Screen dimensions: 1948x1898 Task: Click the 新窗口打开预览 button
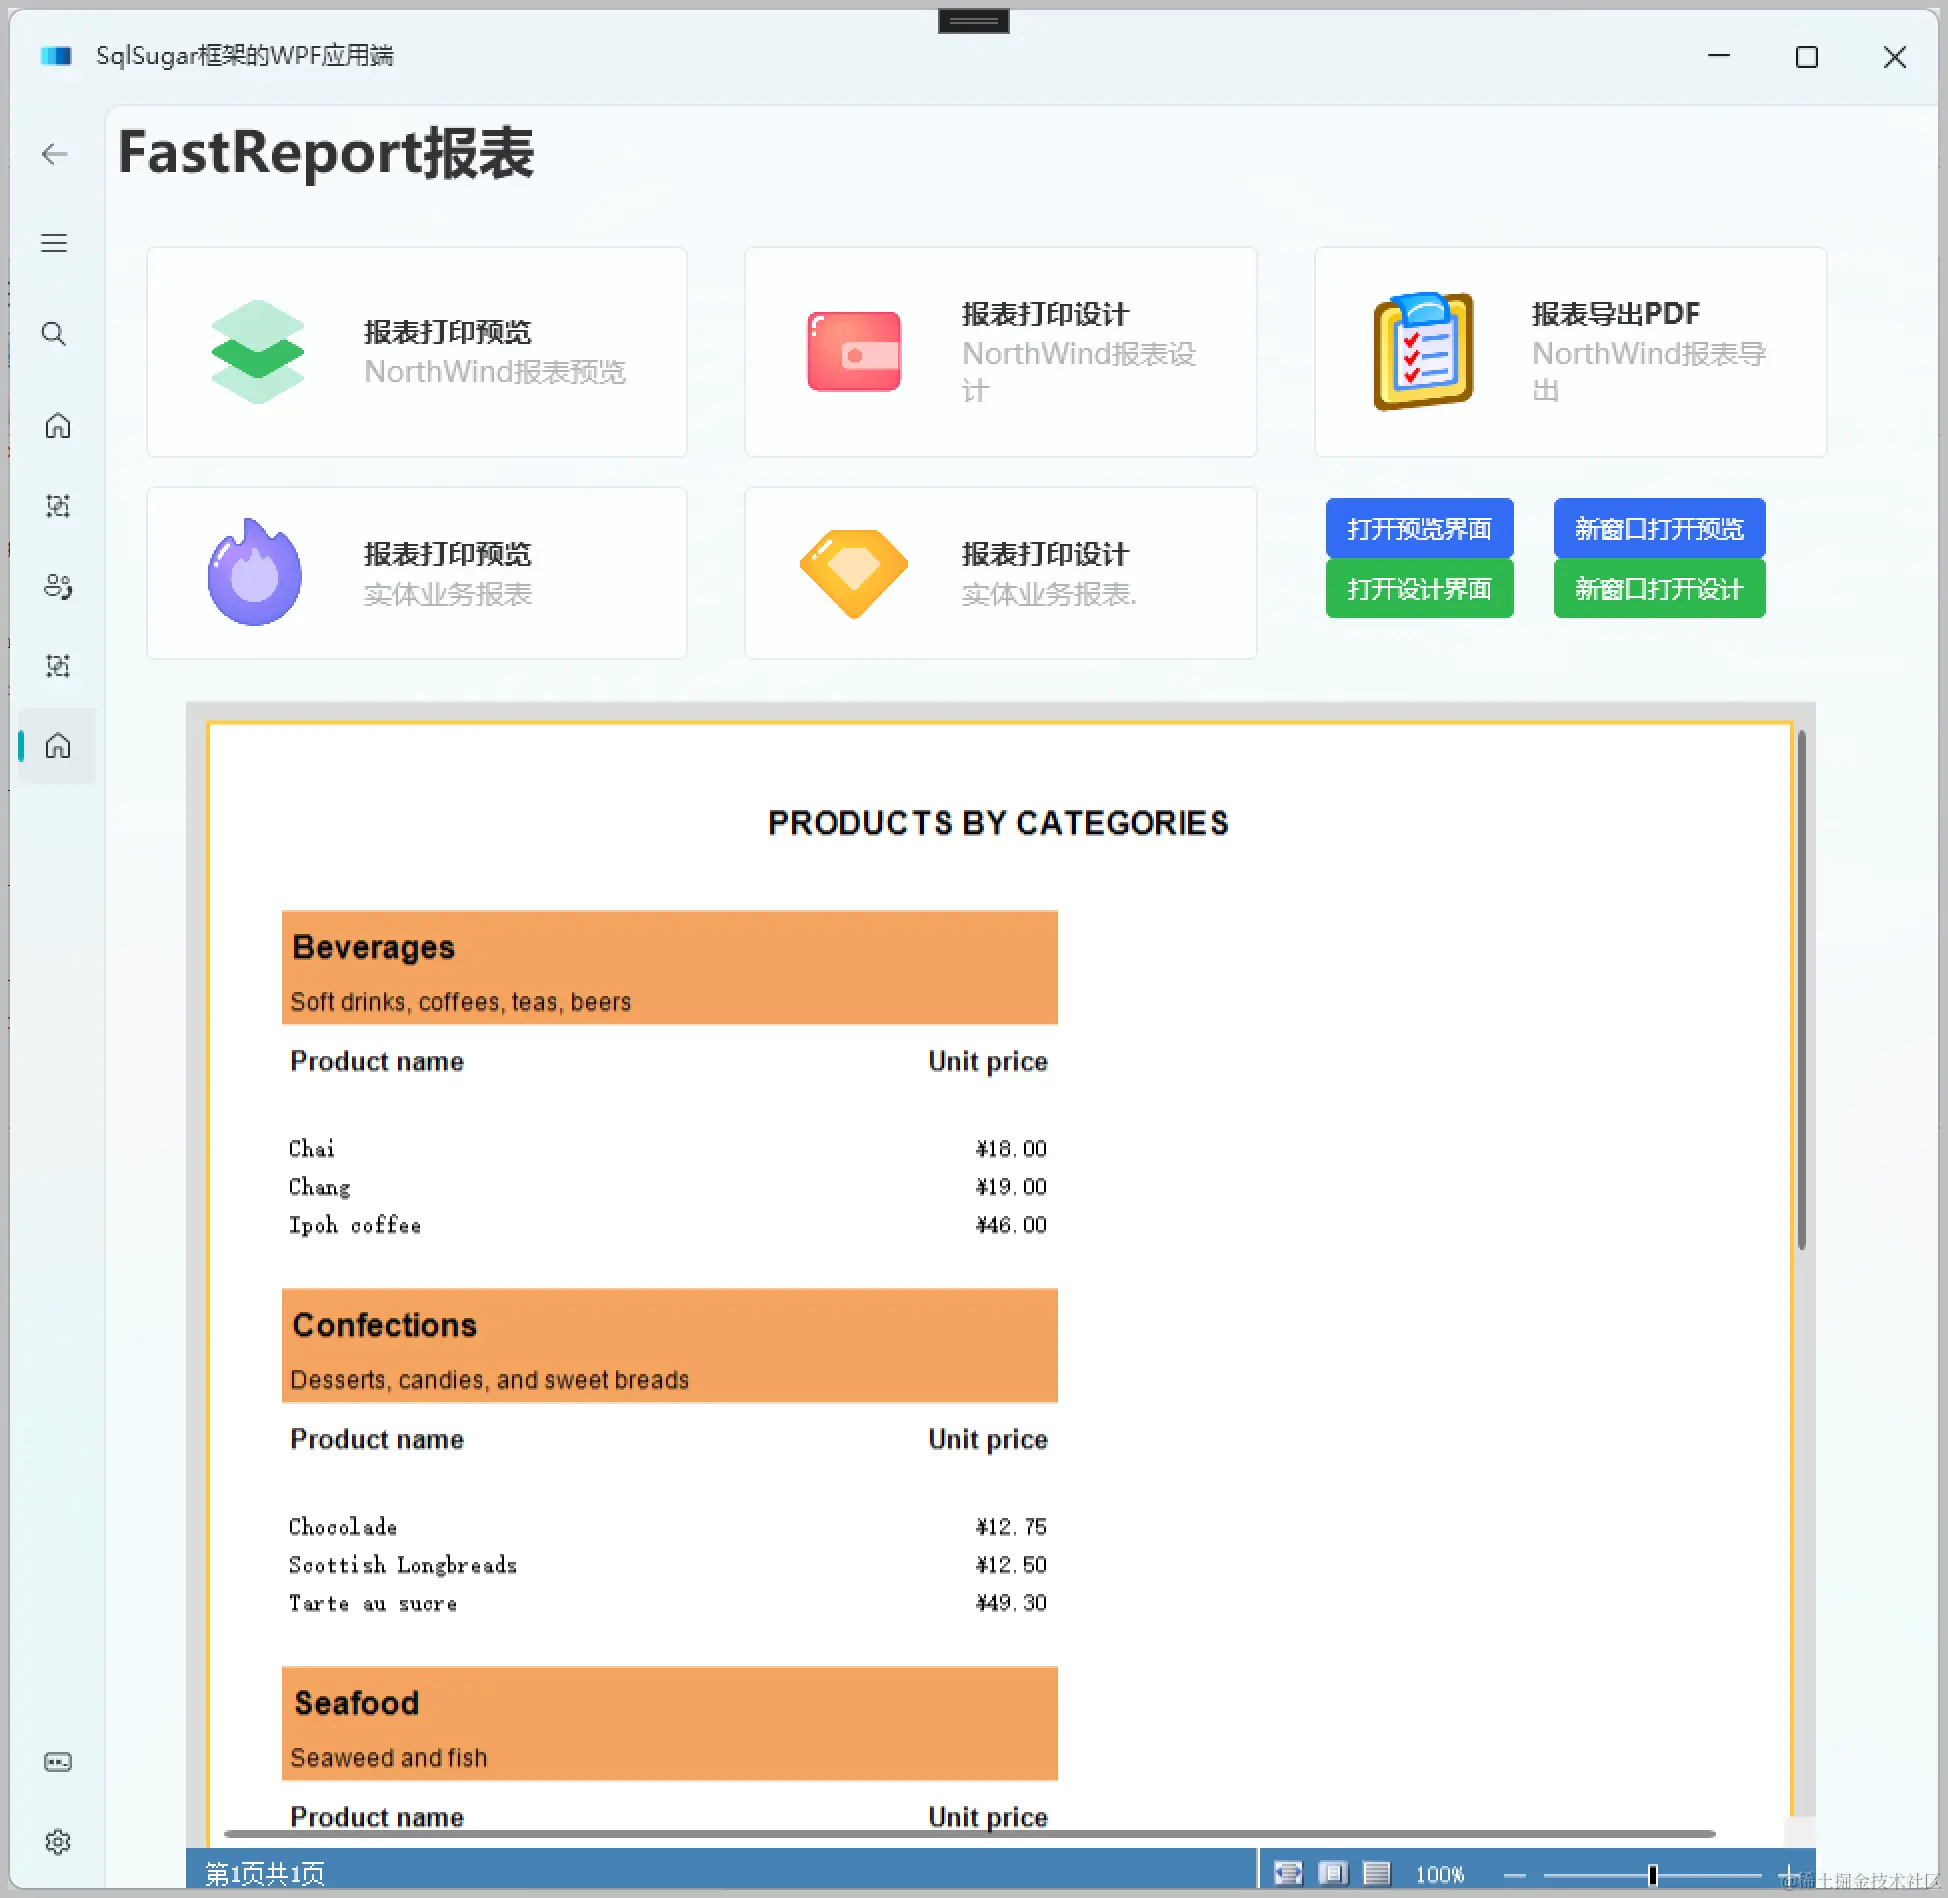[1659, 528]
